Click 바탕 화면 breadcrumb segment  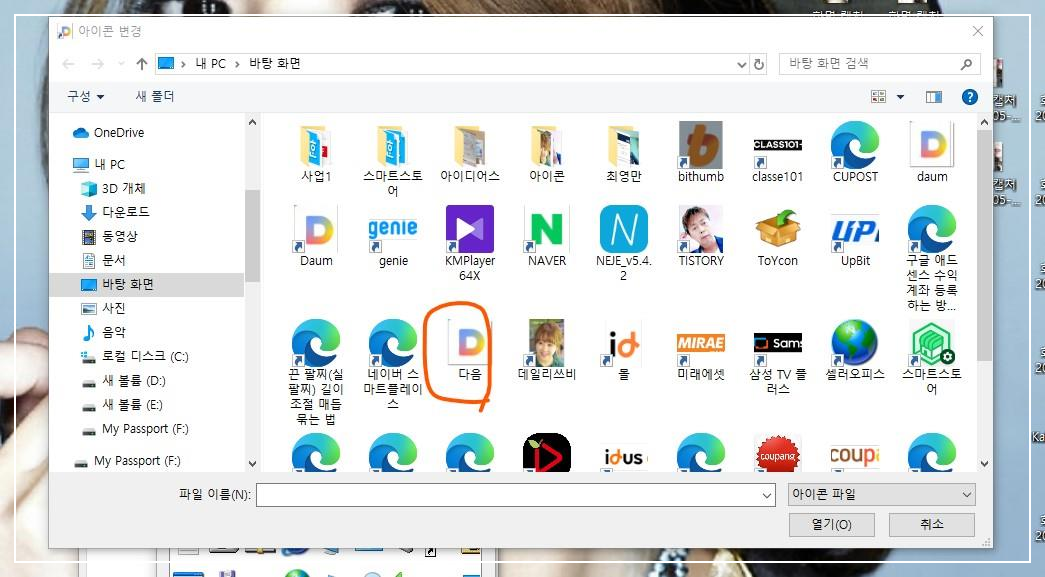click(x=275, y=64)
